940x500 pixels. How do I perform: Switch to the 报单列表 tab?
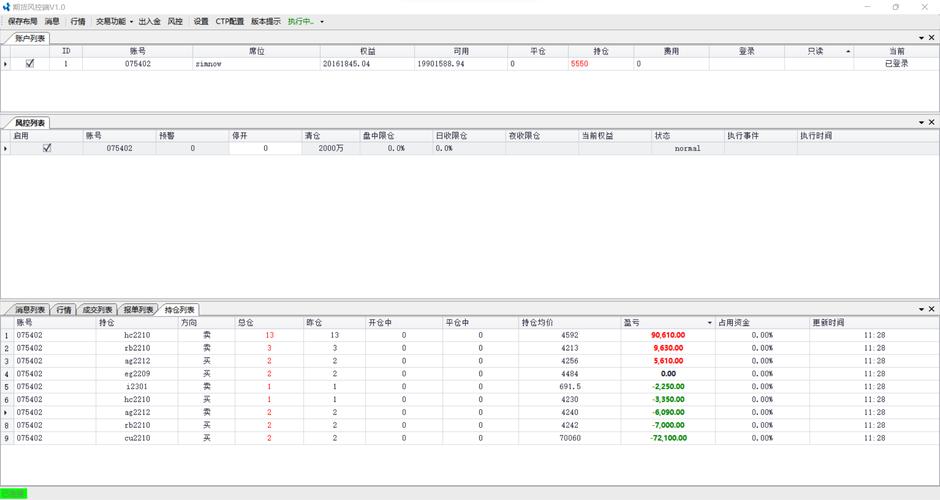tap(138, 309)
